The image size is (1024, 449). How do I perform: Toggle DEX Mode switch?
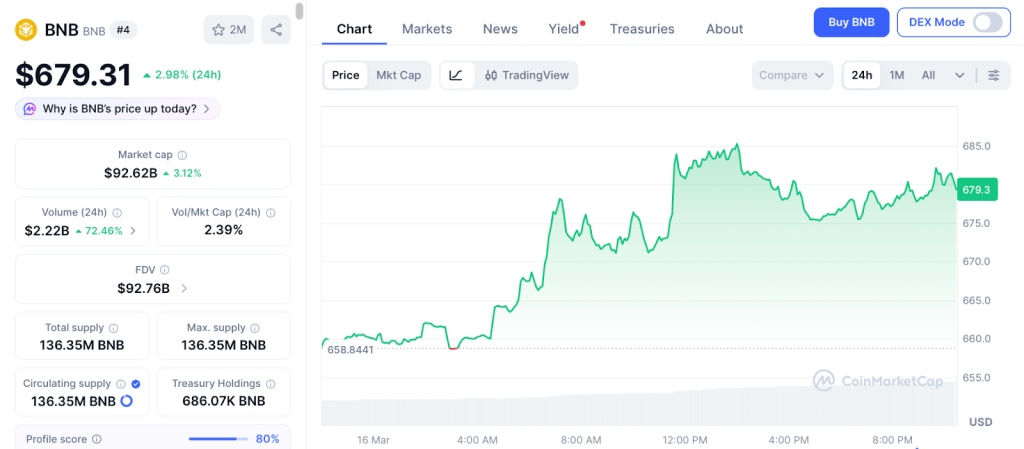[986, 22]
